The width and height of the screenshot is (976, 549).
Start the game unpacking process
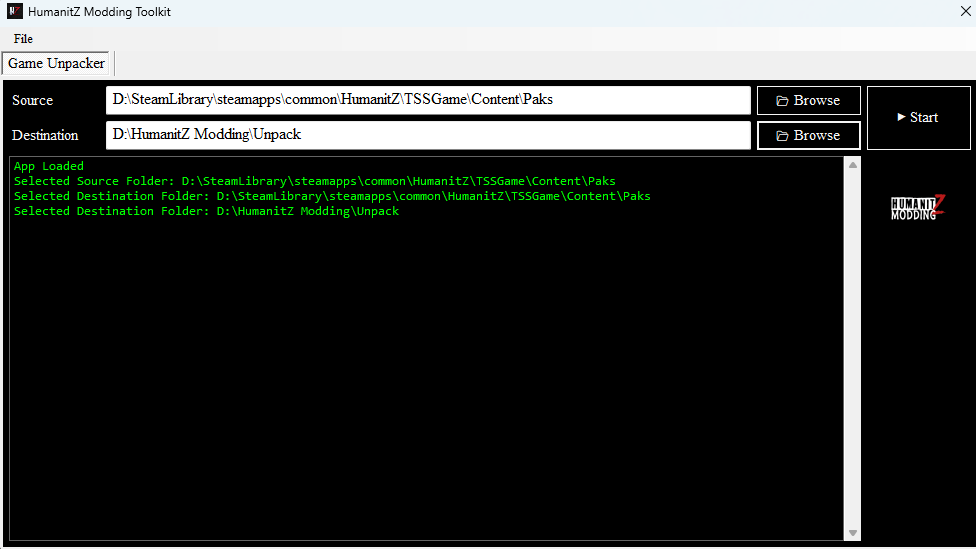coord(918,118)
